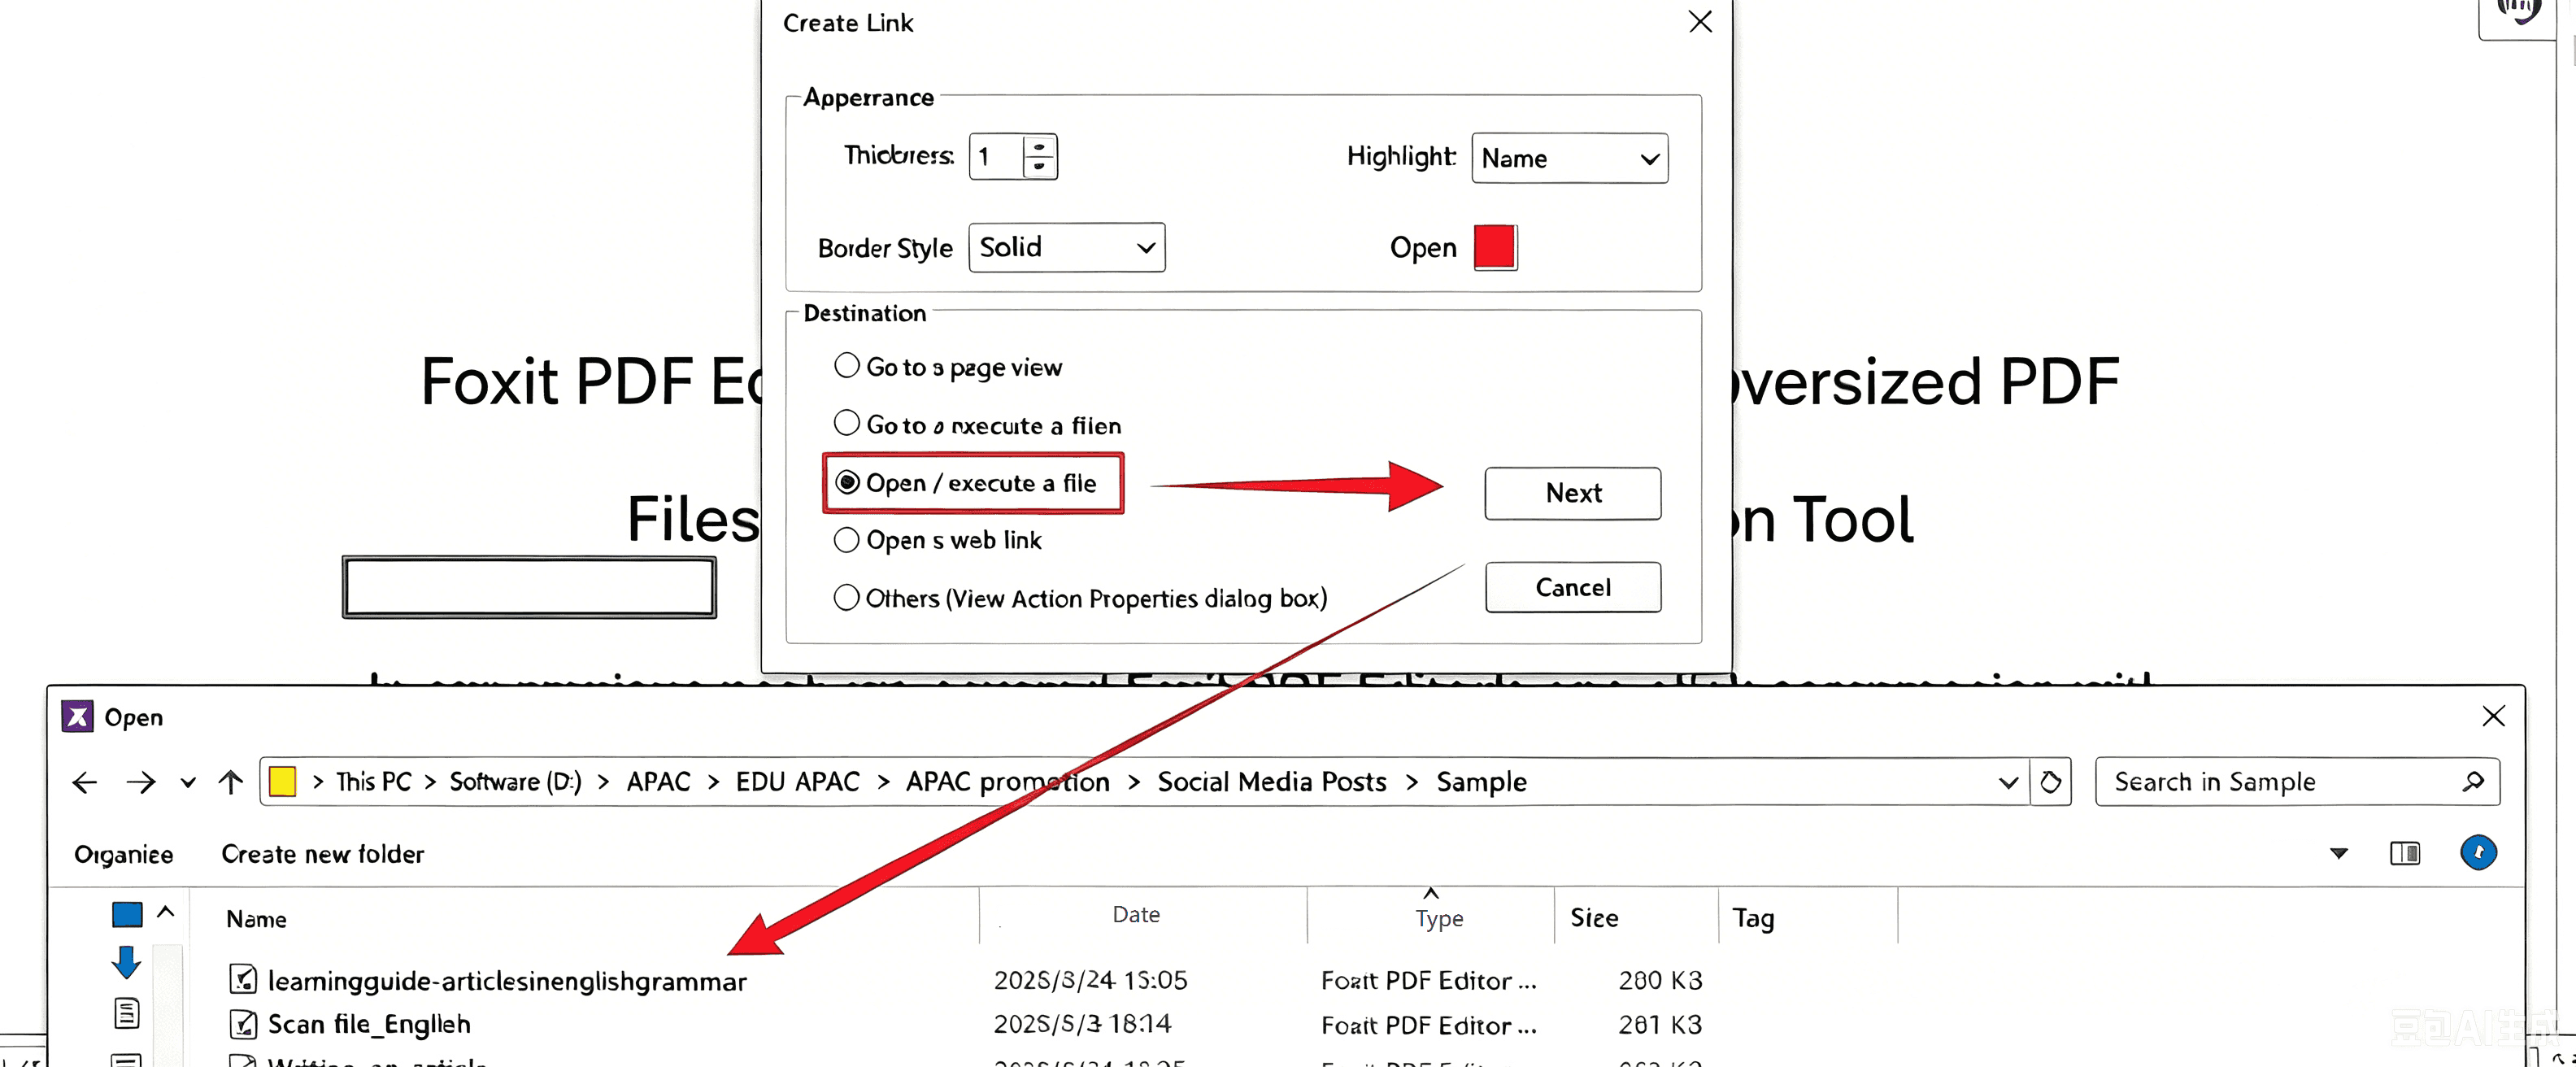
Task: Click the file icon beside Scan file_Englleh
Action: (243, 1023)
